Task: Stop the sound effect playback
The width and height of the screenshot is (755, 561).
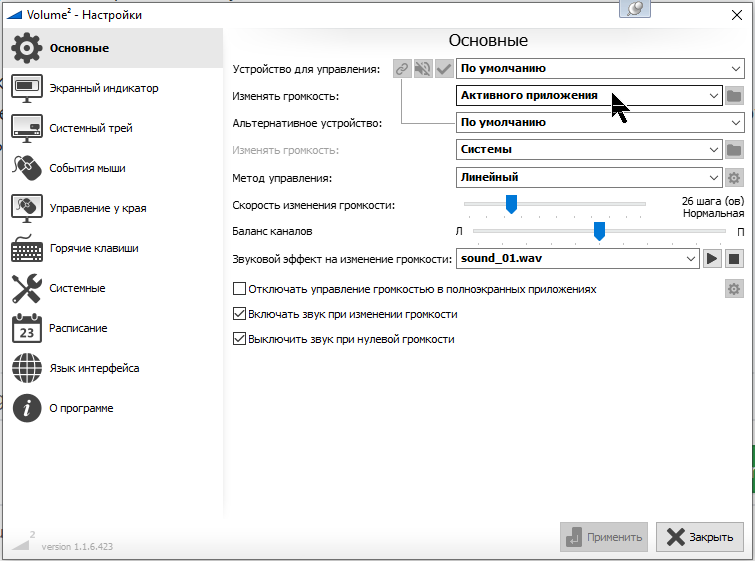Action: click(x=734, y=259)
